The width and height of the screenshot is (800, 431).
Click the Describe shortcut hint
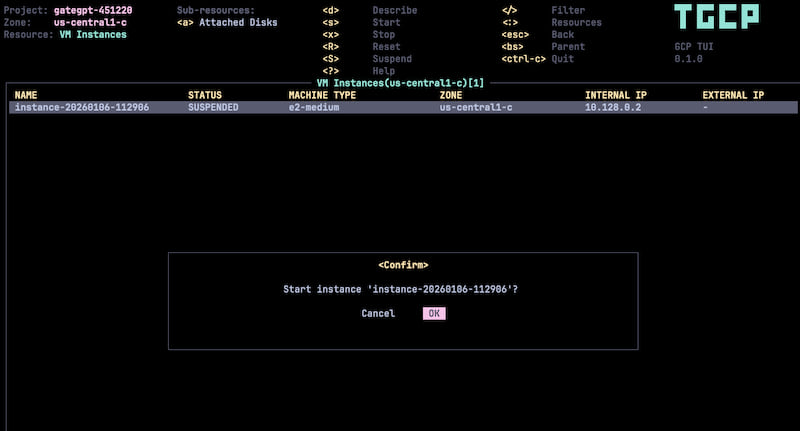click(395, 10)
